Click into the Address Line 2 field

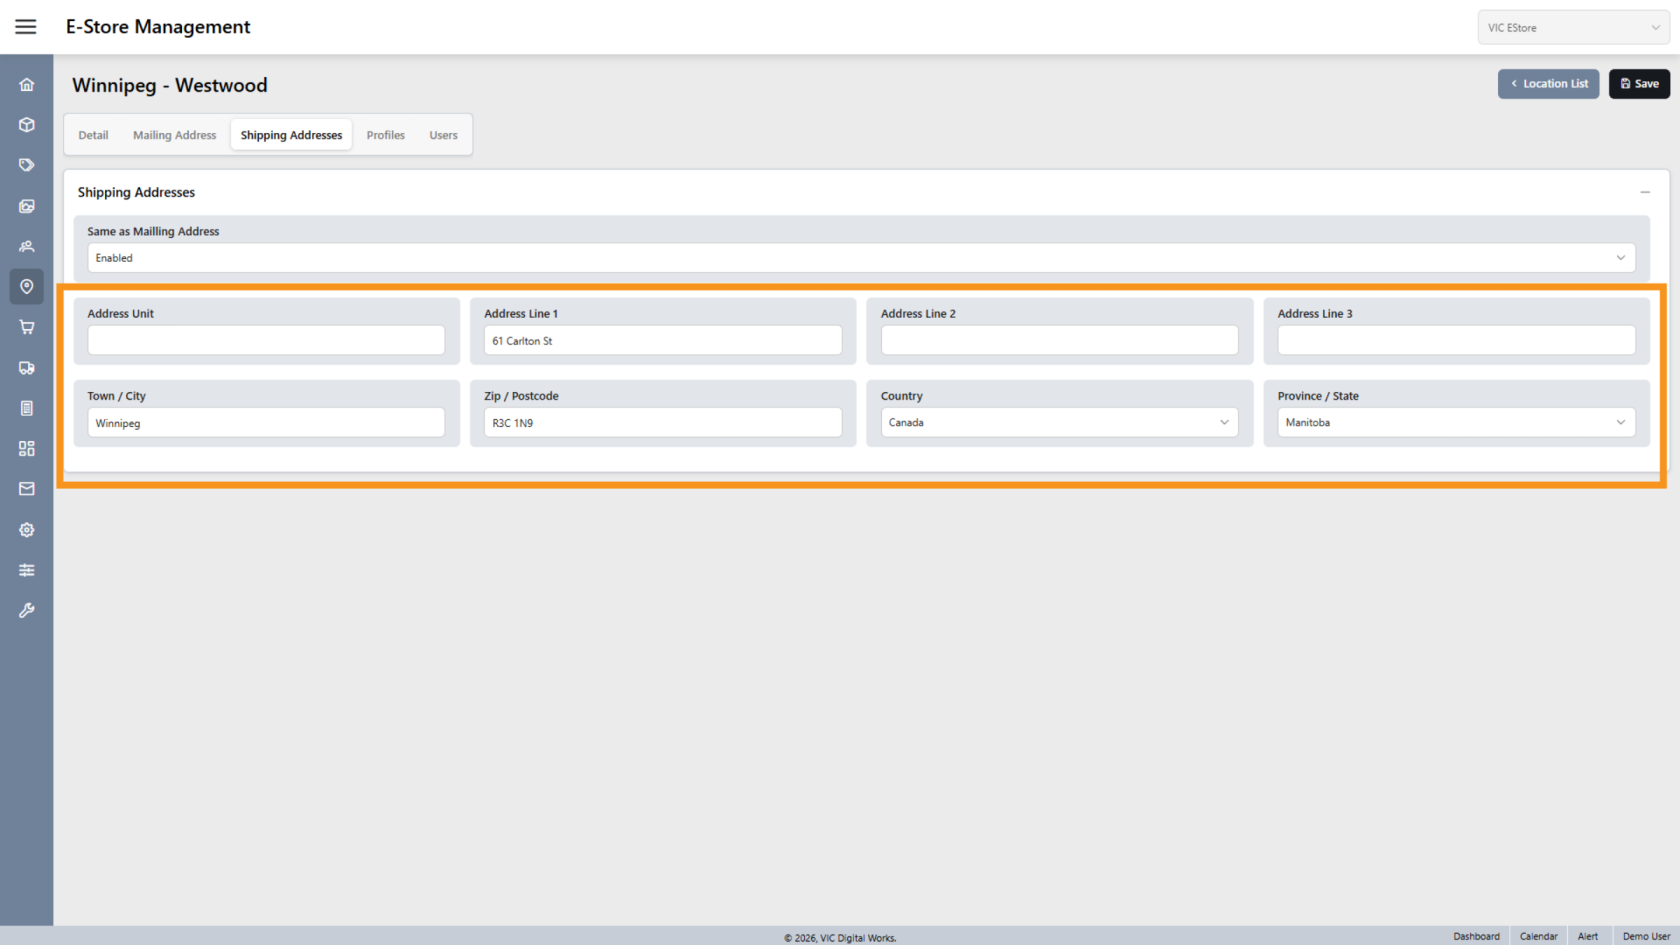coord(1058,341)
